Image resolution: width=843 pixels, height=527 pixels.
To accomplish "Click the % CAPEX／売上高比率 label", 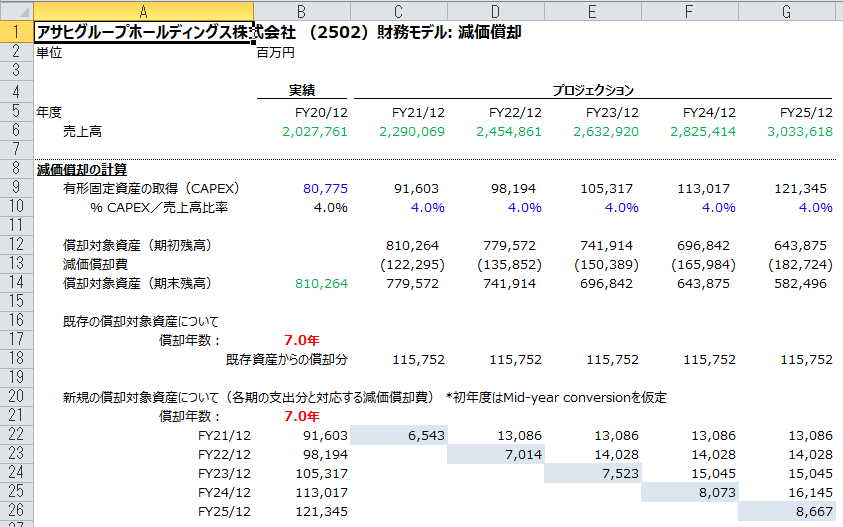I will point(159,208).
